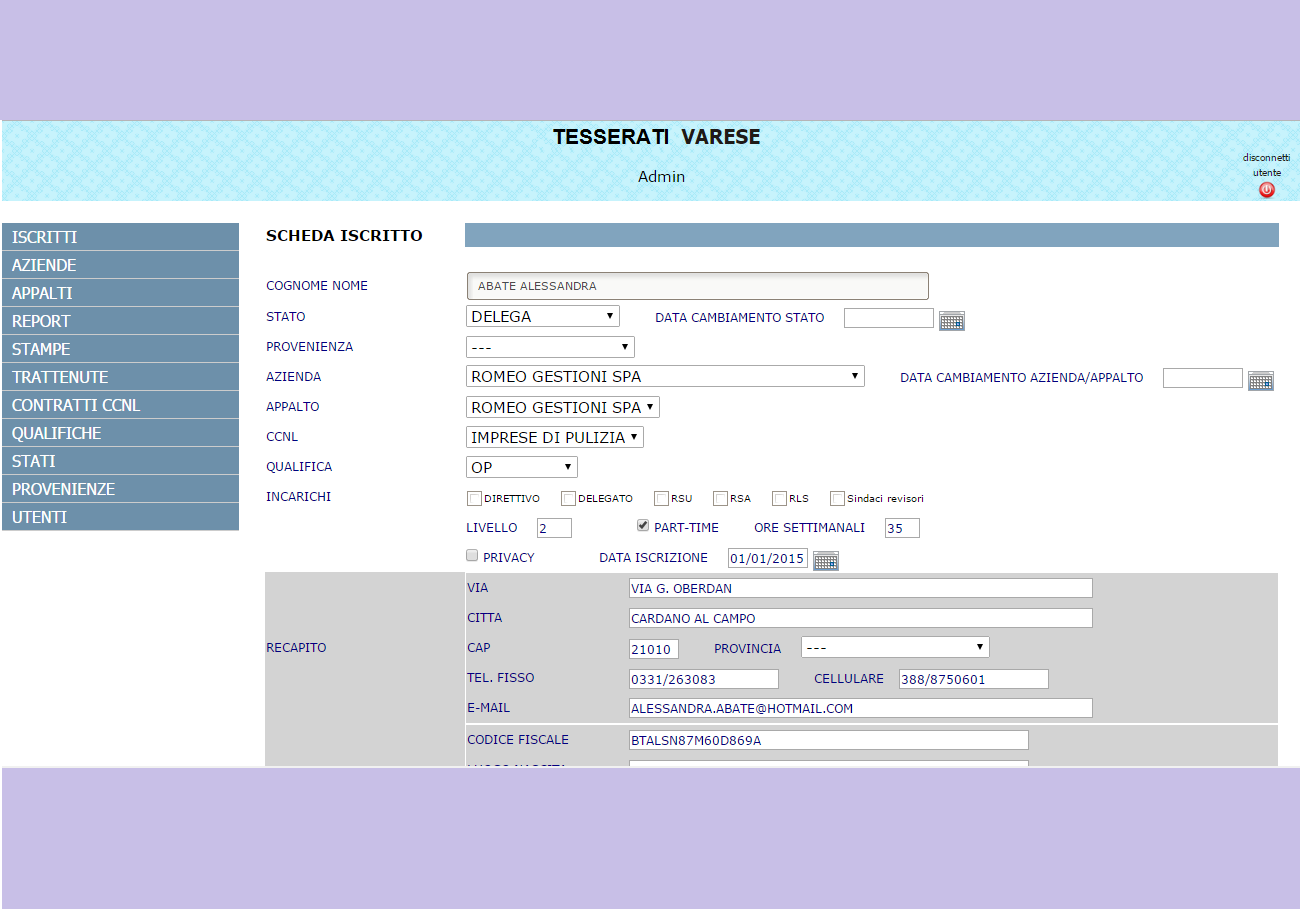Open the STATO dropdown showing DELEGA
Screen dimensions: 1300x909
543,316
